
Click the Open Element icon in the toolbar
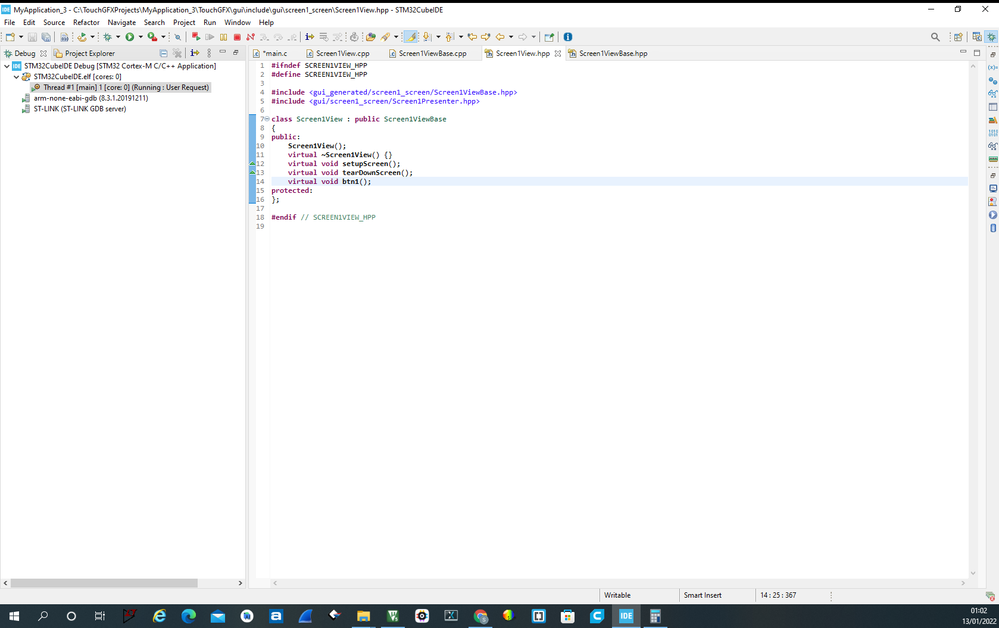pyautogui.click(x=370, y=37)
